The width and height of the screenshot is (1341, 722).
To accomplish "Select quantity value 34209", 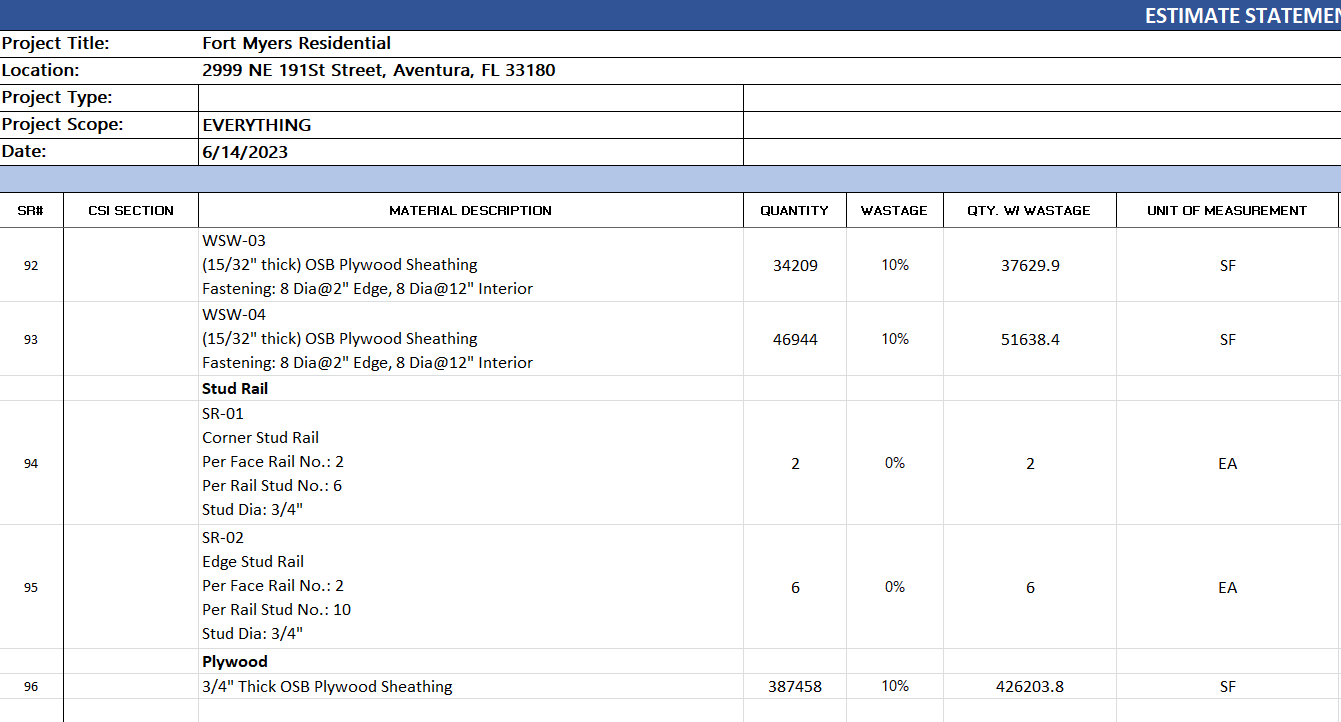I will click(795, 265).
